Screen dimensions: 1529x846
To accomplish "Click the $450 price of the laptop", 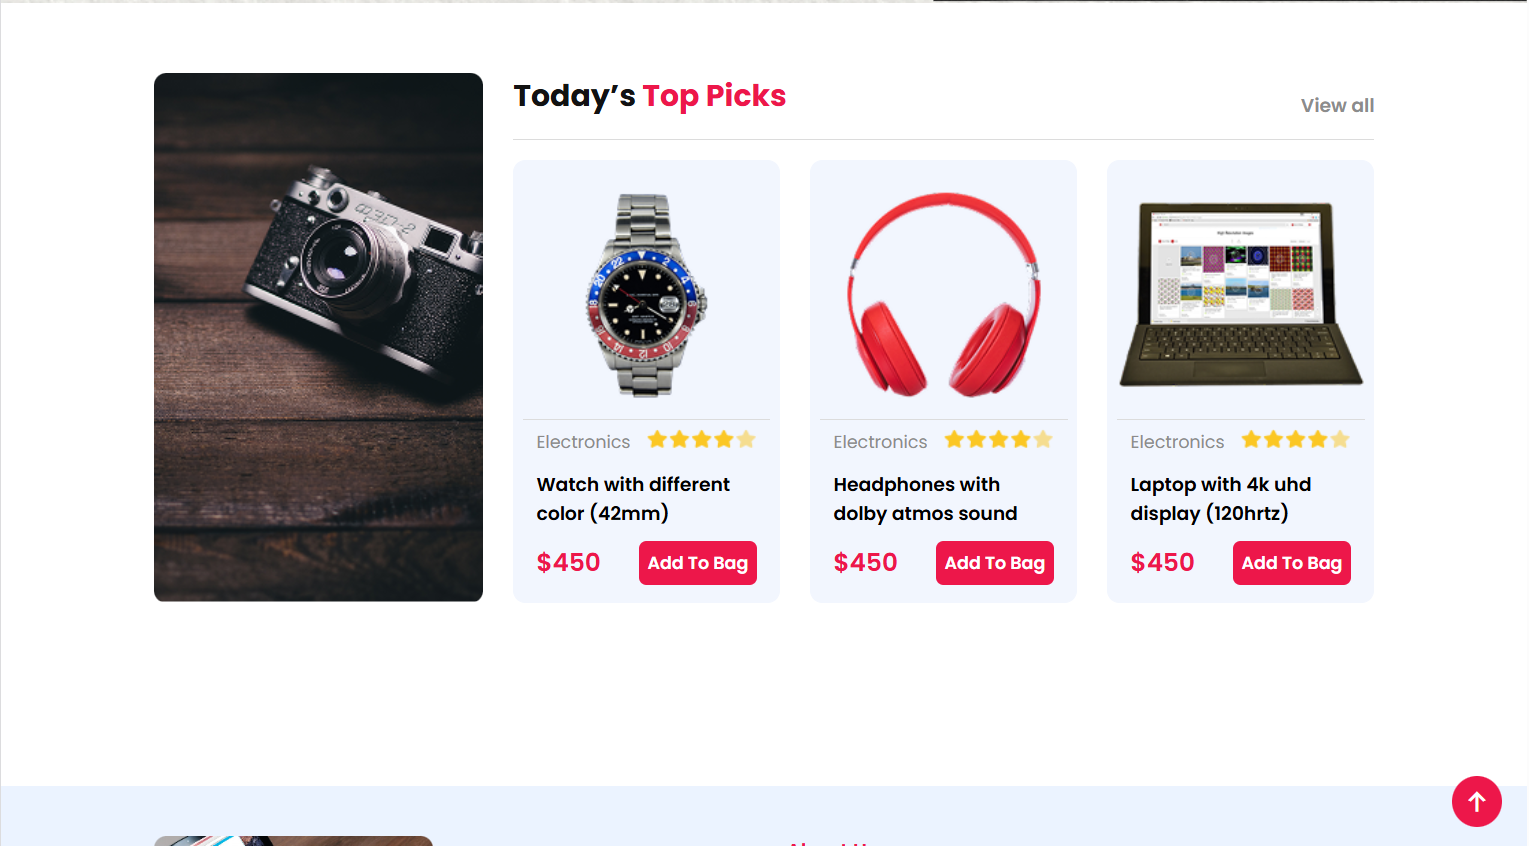I will (1162, 562).
